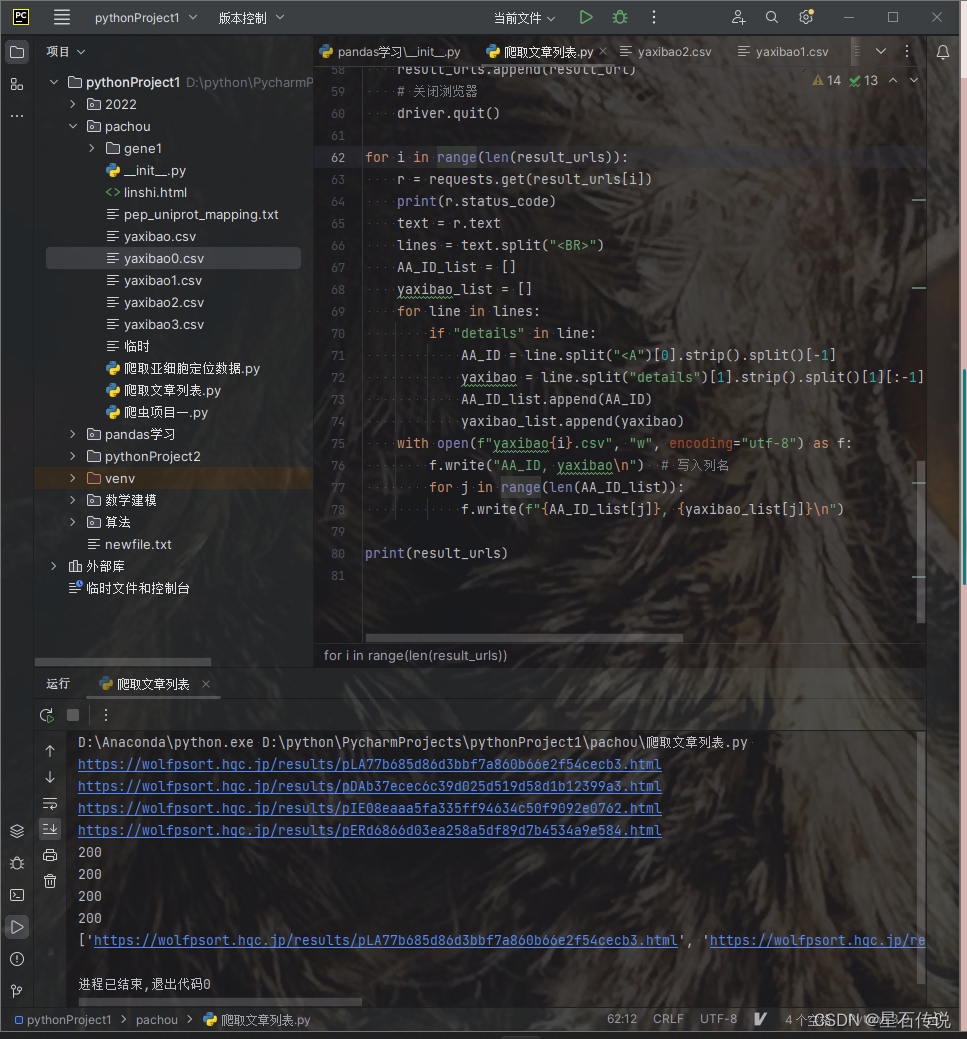Viewport: 967px width, 1039px height.
Task: Click CRLF line separator in status bar
Action: coord(668,1018)
